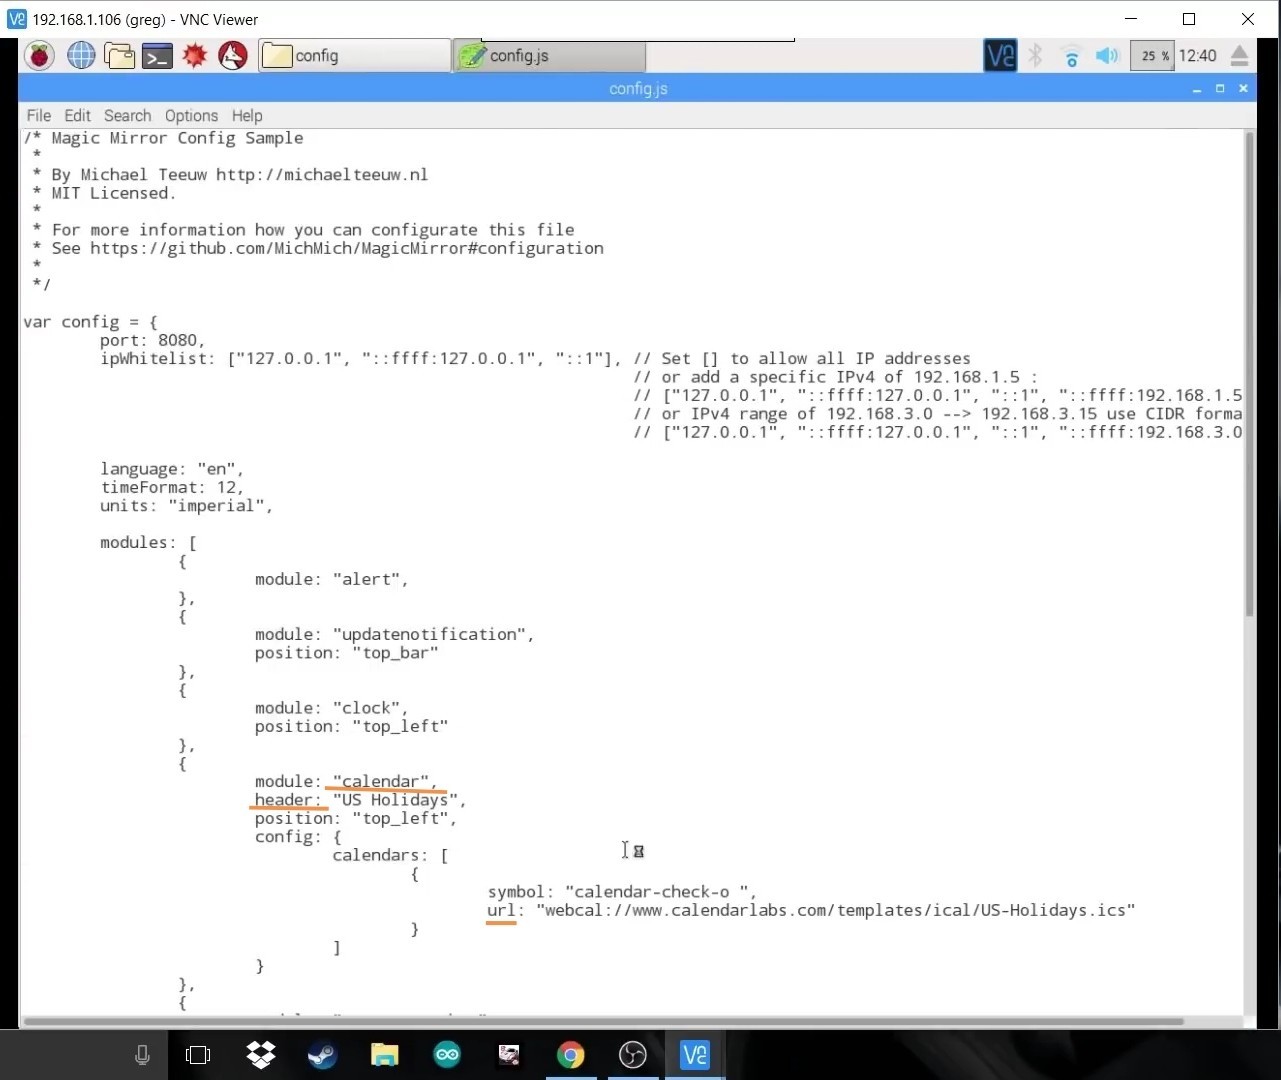Minimize the config.js editor window
The height and width of the screenshot is (1080, 1281).
(1197, 89)
